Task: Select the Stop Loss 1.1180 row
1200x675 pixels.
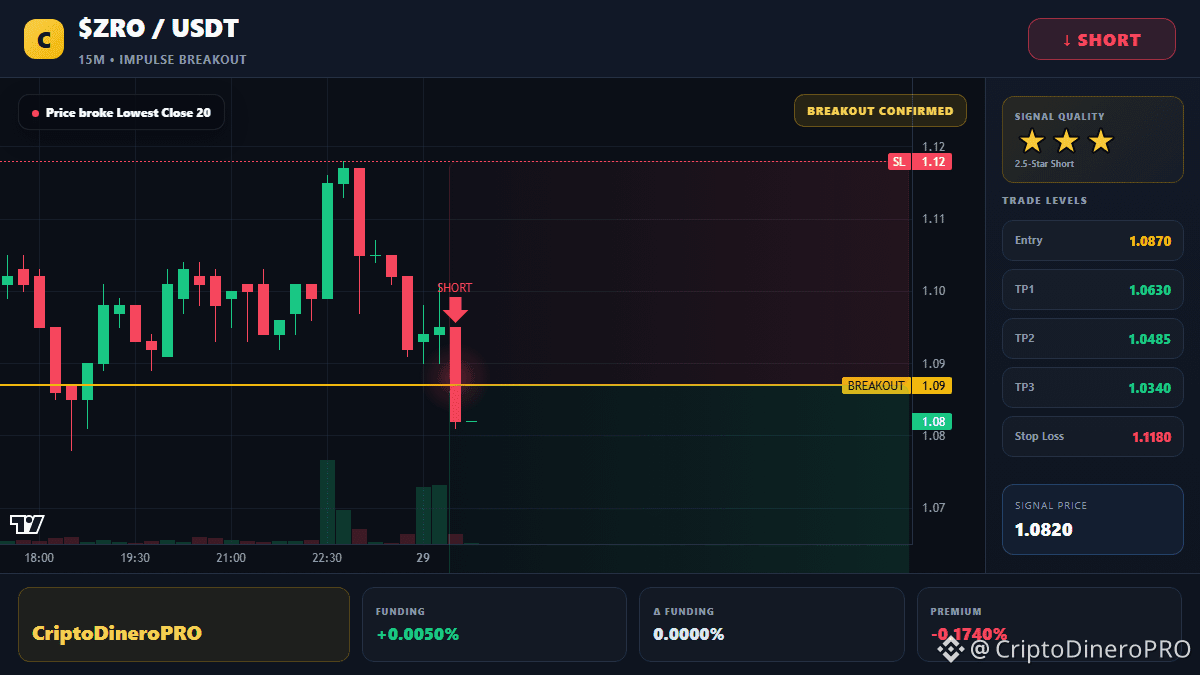Action: click(1092, 437)
